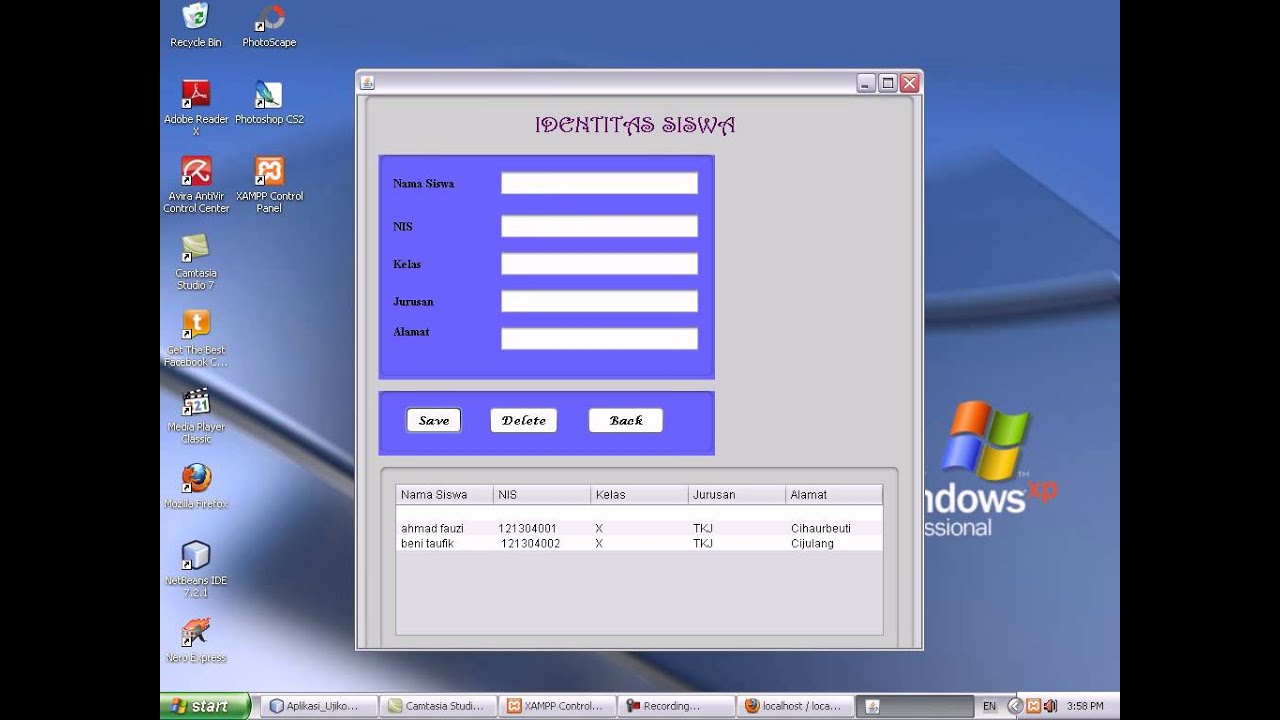
Task: Switch to localhost Firefox taskbar item
Action: click(797, 706)
